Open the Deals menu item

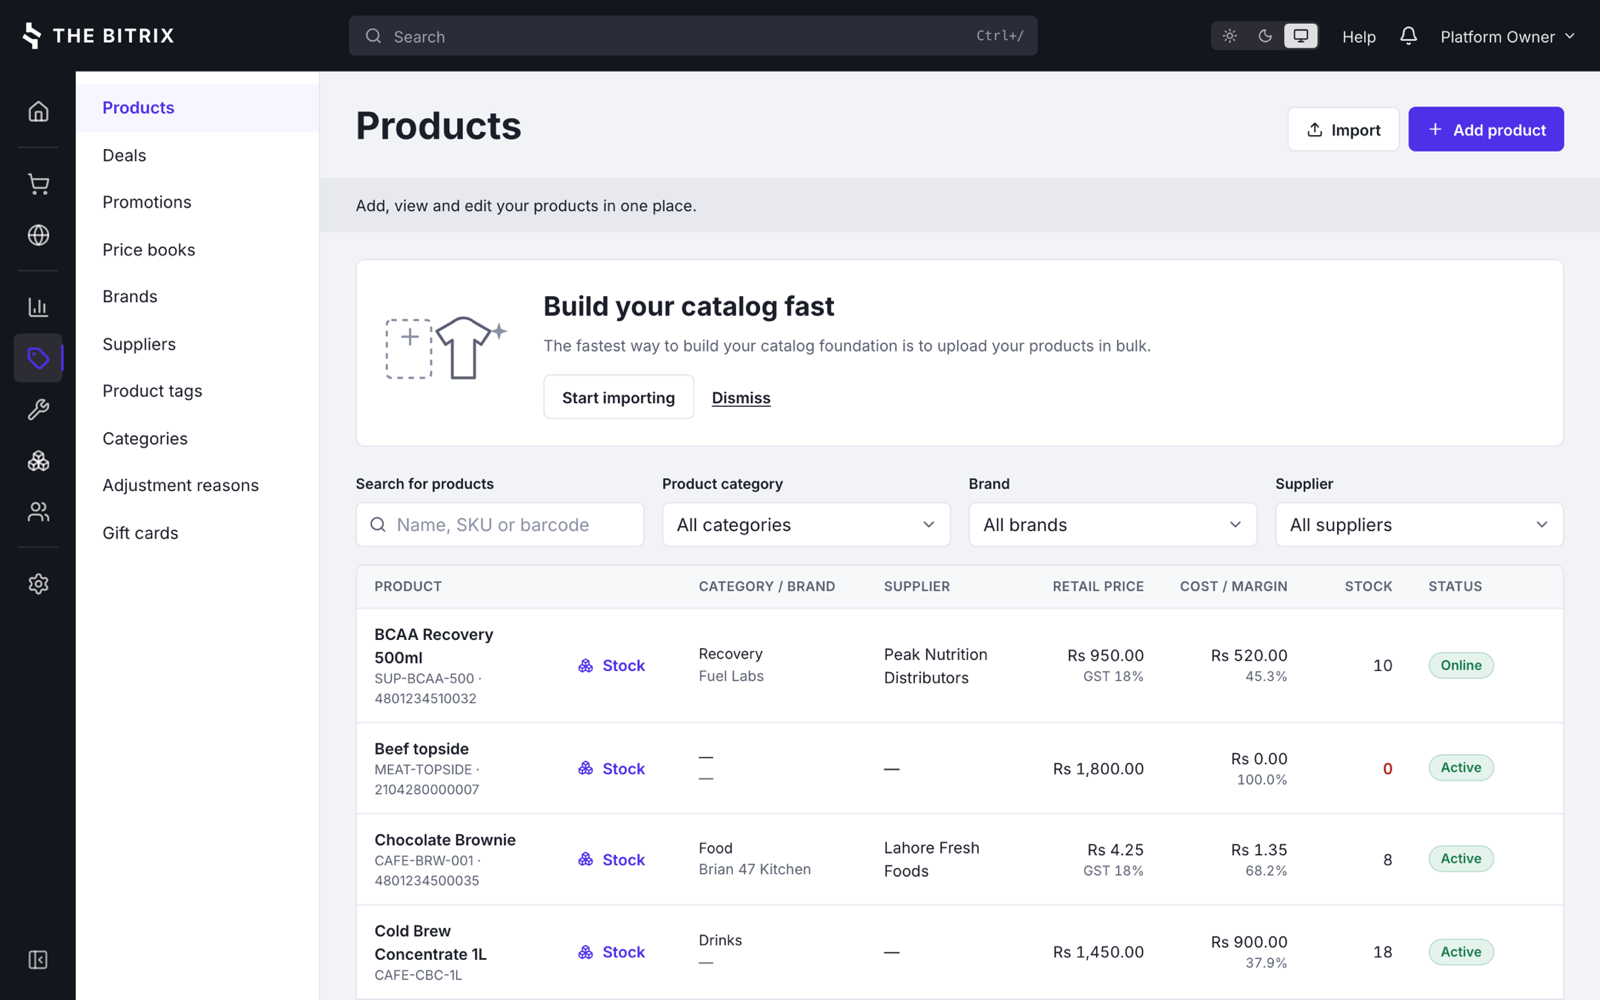[198, 155]
